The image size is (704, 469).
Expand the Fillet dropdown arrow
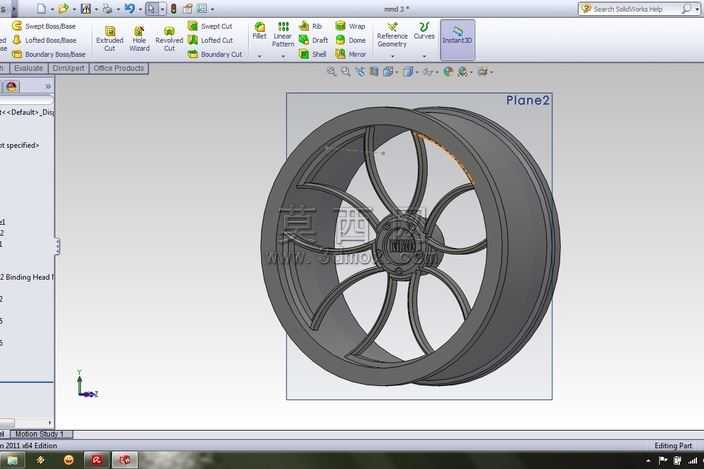260,56
